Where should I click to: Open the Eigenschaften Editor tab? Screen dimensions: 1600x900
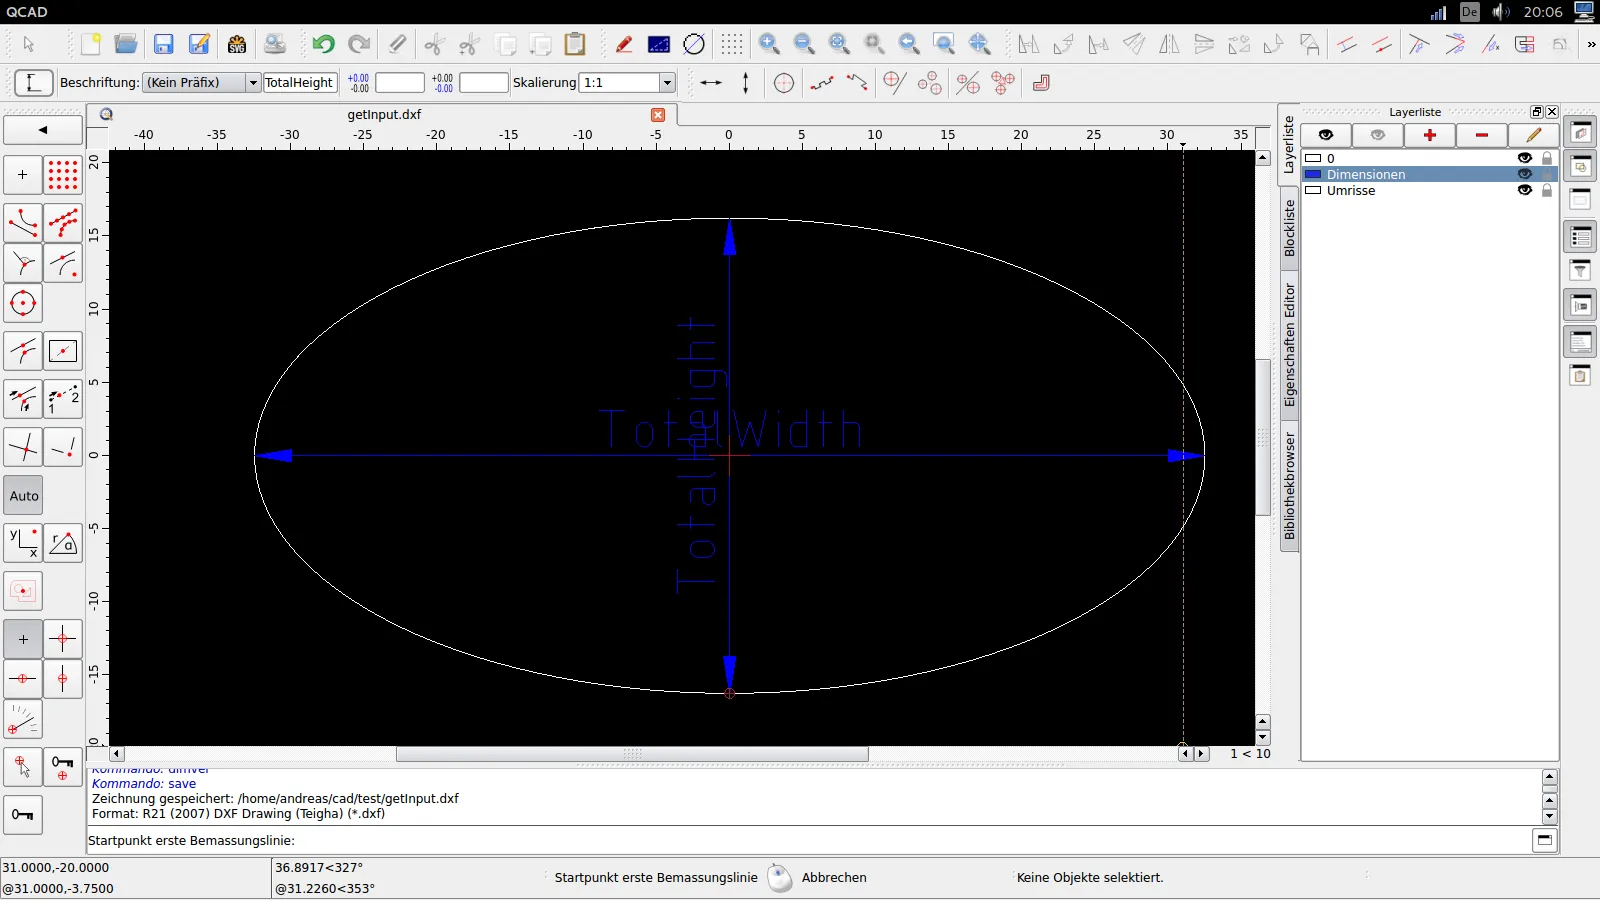pyautogui.click(x=1289, y=345)
